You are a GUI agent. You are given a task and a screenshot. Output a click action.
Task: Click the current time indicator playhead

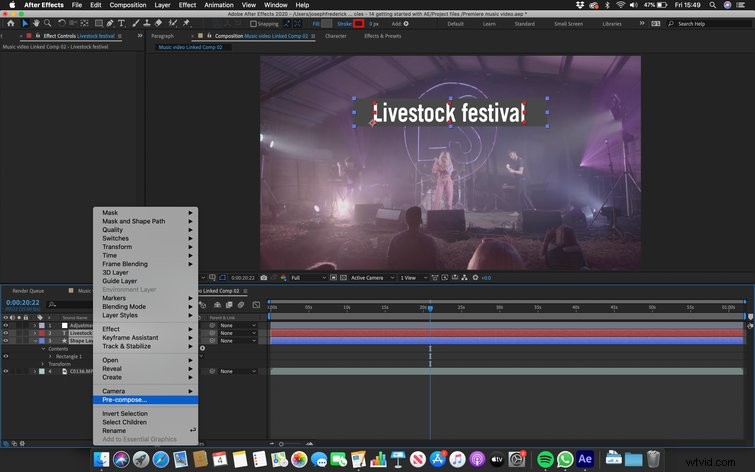tap(430, 308)
